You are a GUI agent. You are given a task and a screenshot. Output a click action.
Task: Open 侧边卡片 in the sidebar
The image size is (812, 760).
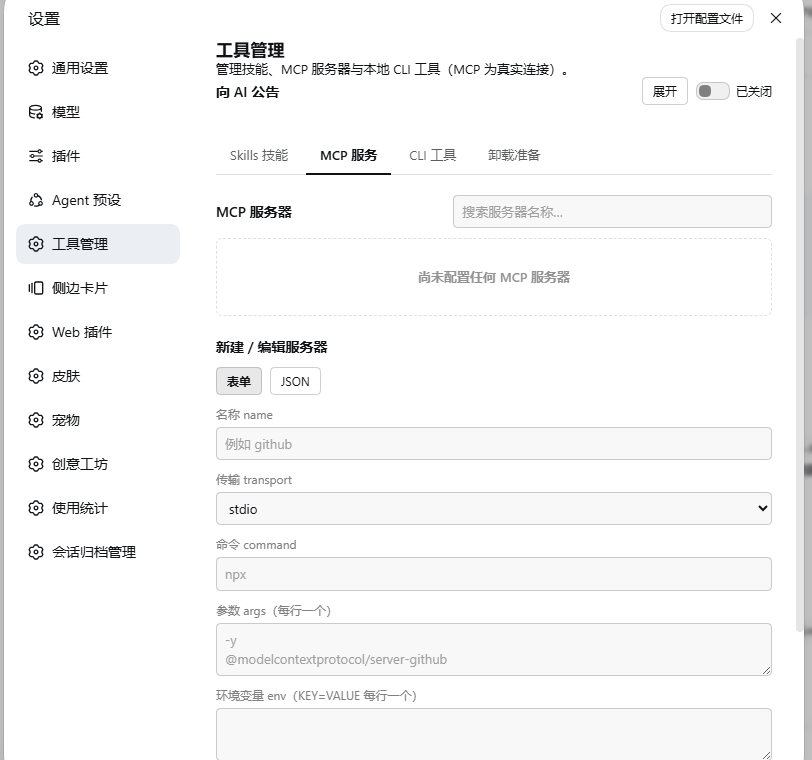[x=98, y=288]
